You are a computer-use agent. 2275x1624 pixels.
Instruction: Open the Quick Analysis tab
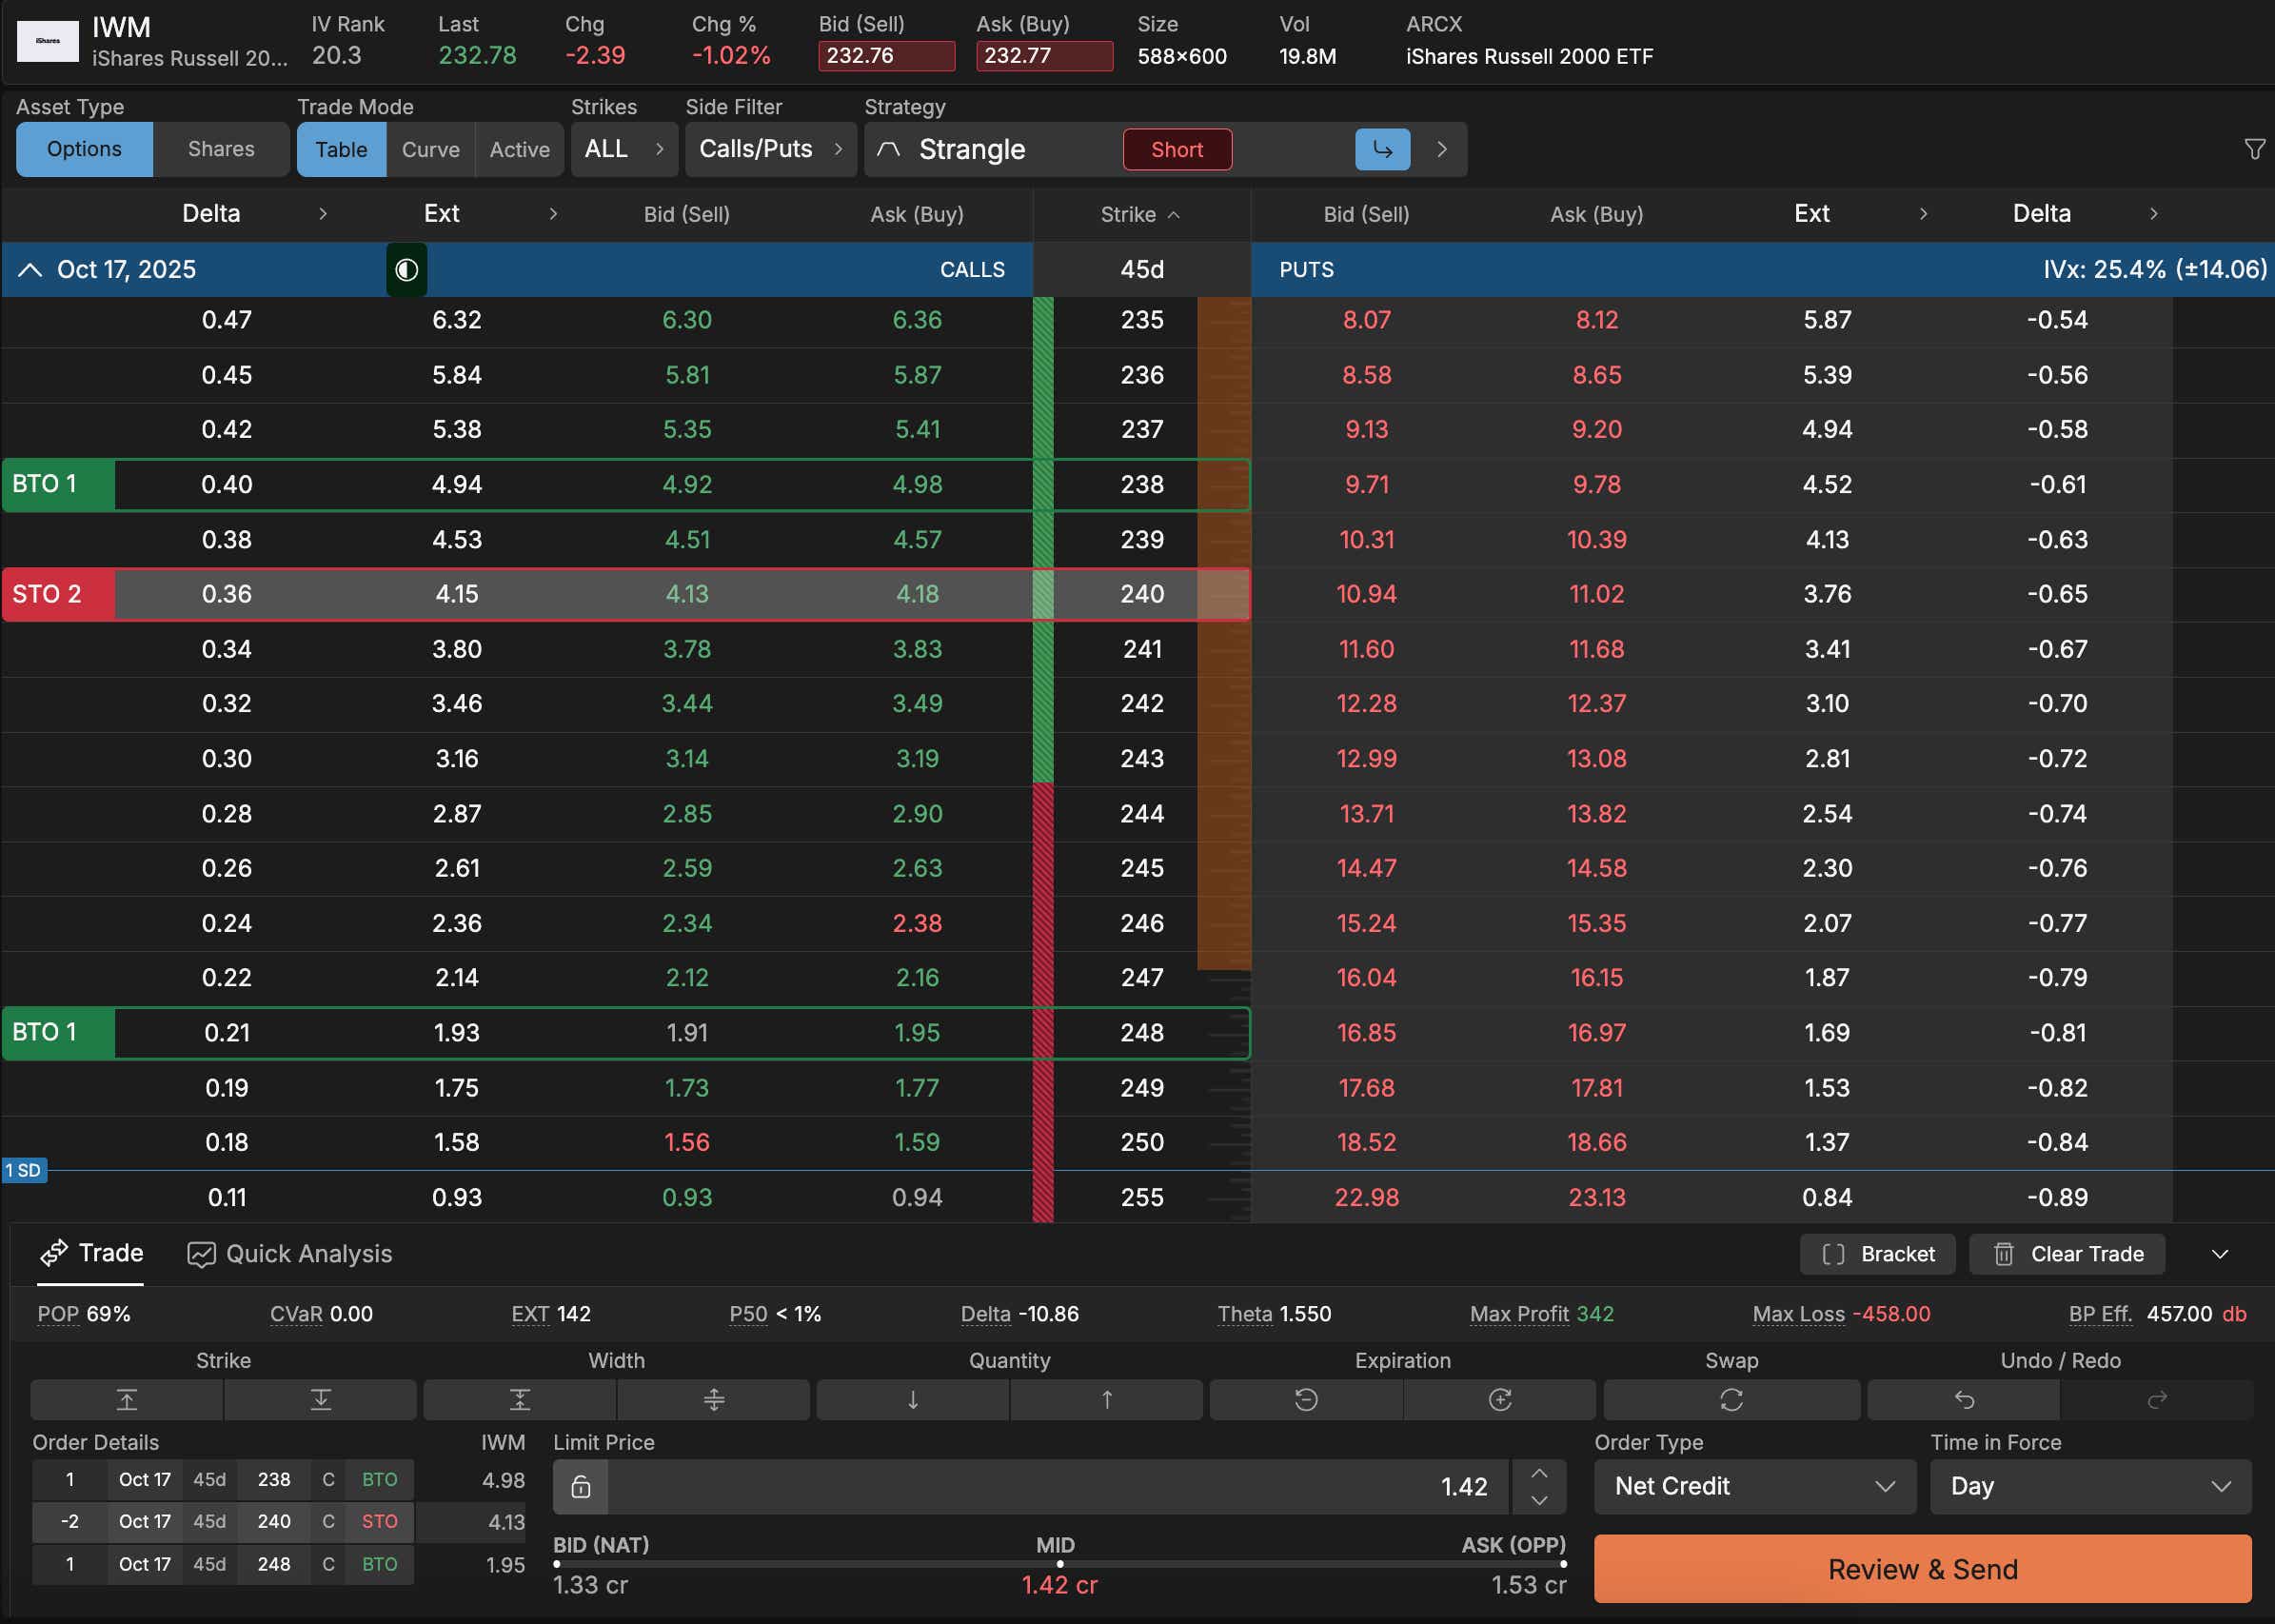coord(290,1254)
